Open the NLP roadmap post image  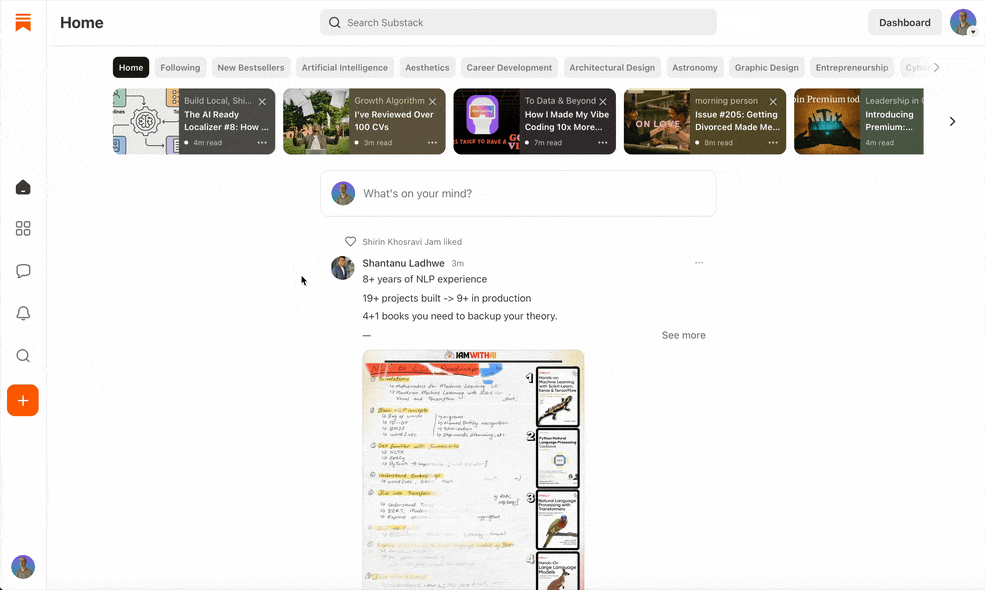point(473,469)
